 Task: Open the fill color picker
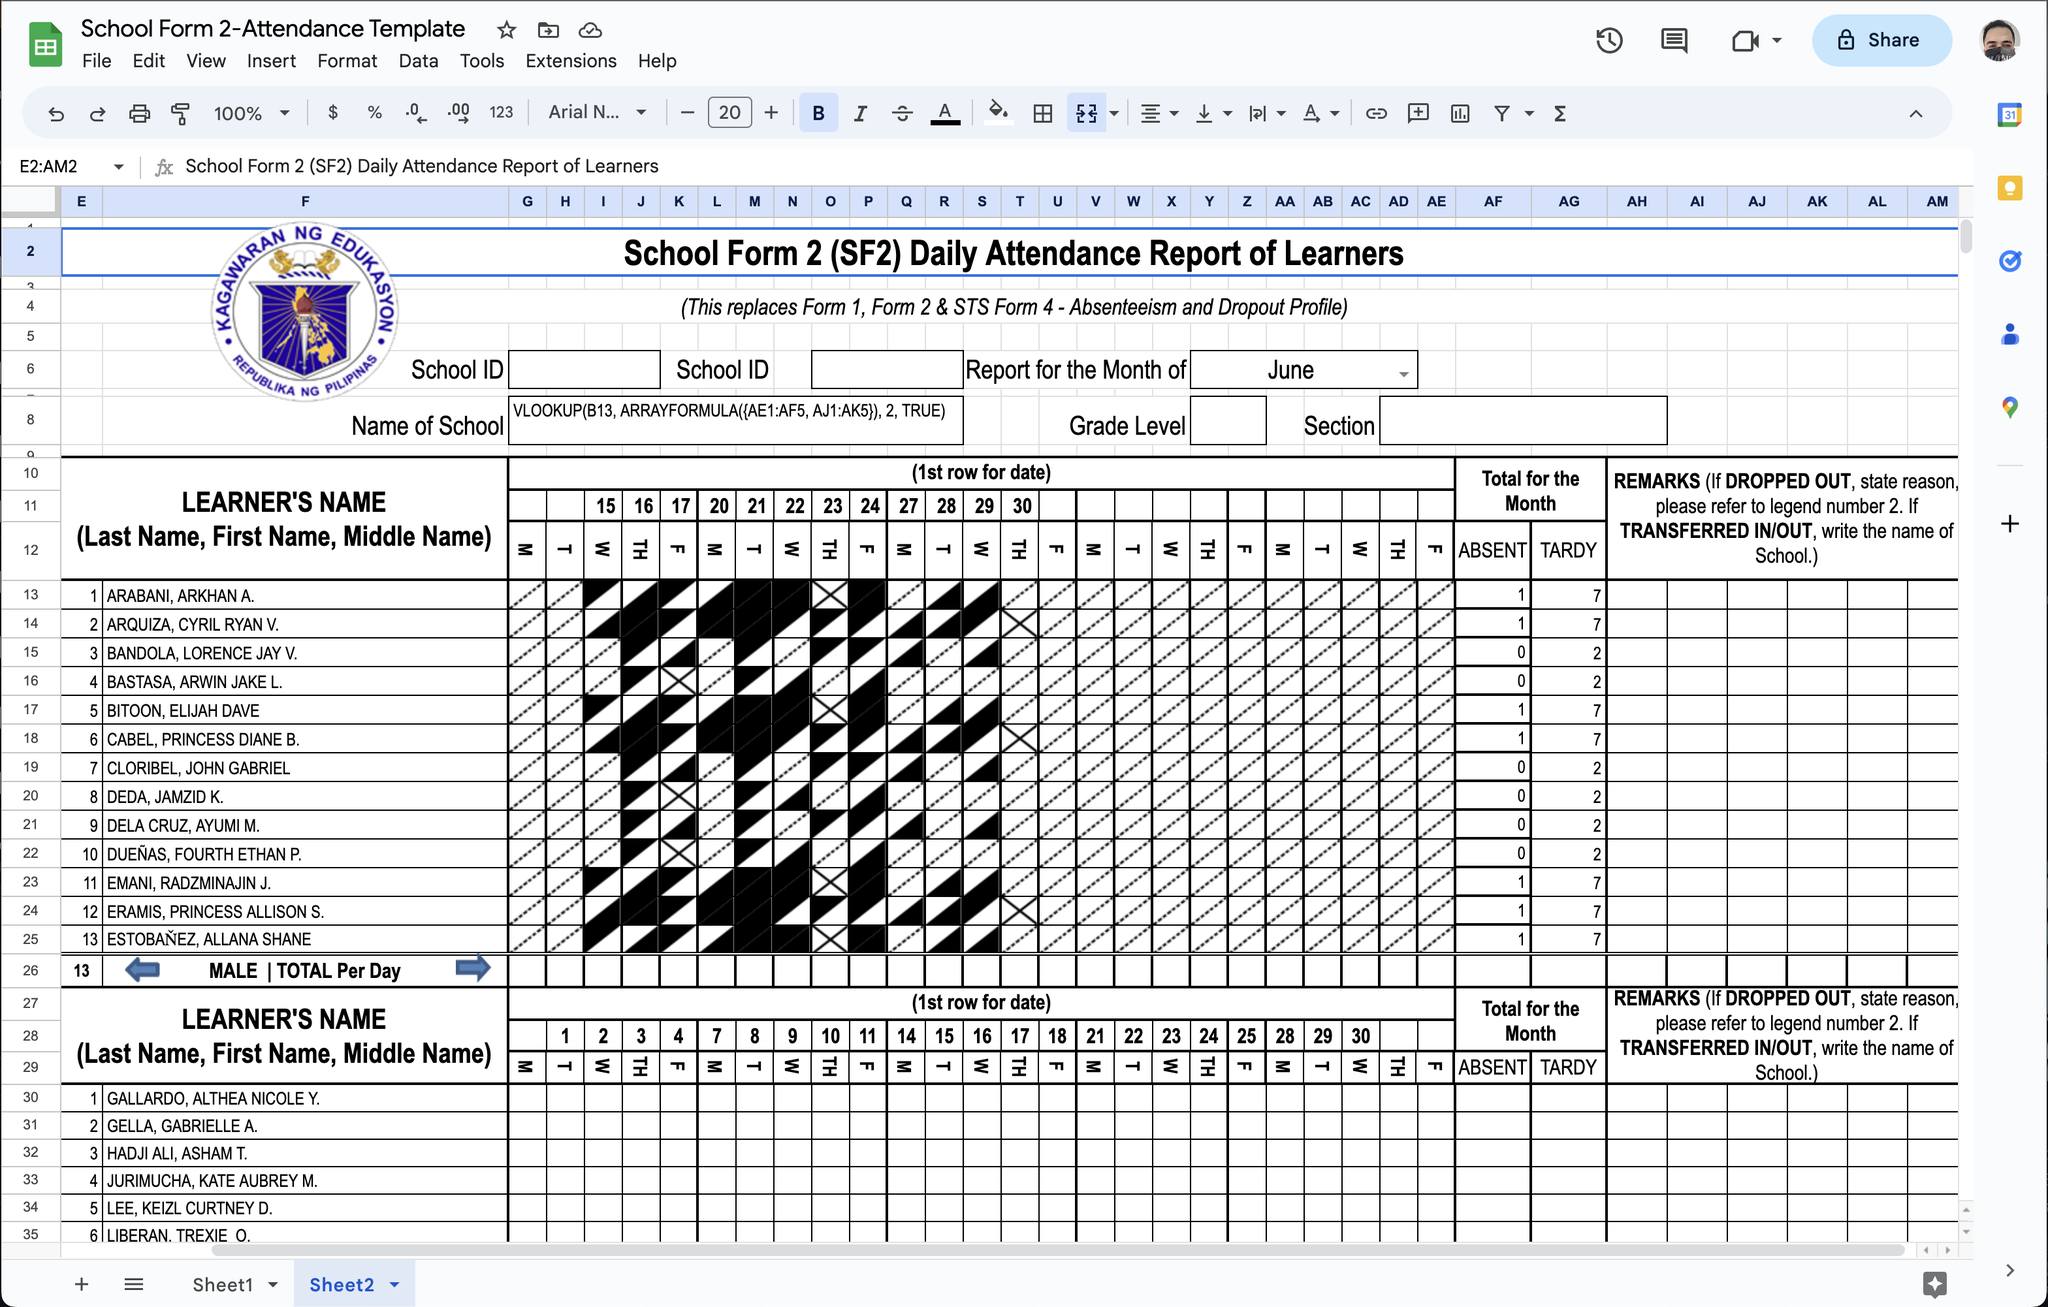pos(997,113)
